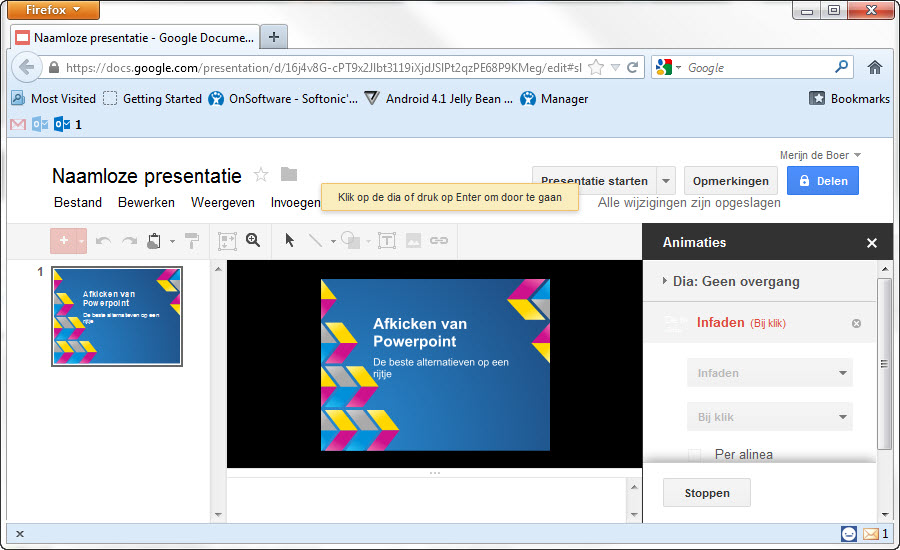Redo the last action

(x=129, y=241)
